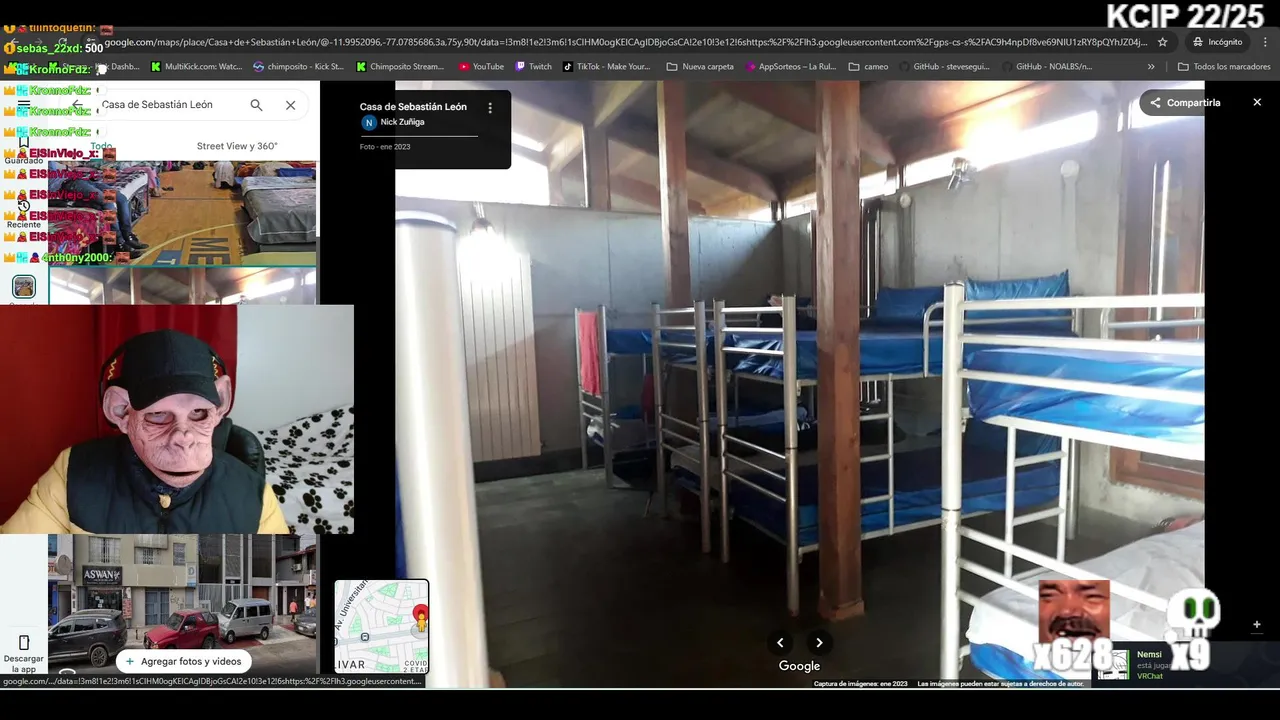This screenshot has width=1280, height=720.
Task: Click the magnifier search icon
Action: (256, 105)
